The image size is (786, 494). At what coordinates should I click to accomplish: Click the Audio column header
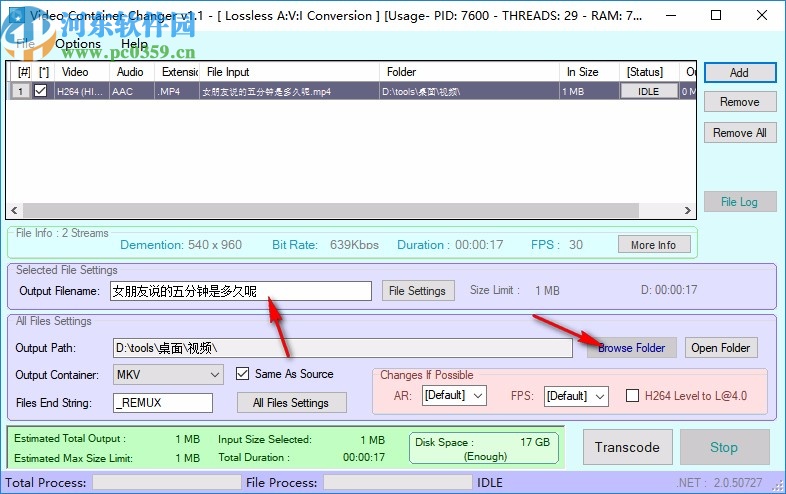click(x=132, y=72)
